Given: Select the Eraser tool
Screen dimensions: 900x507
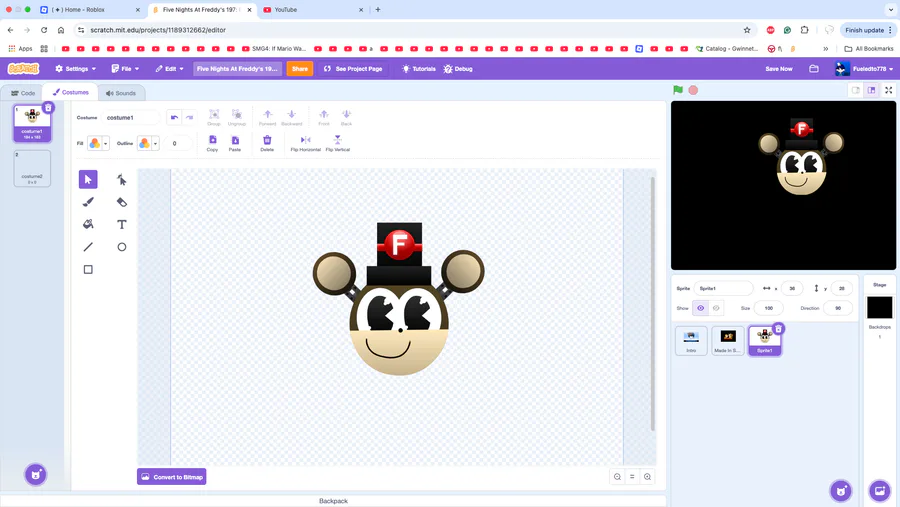Looking at the screenshot, I should click(122, 202).
